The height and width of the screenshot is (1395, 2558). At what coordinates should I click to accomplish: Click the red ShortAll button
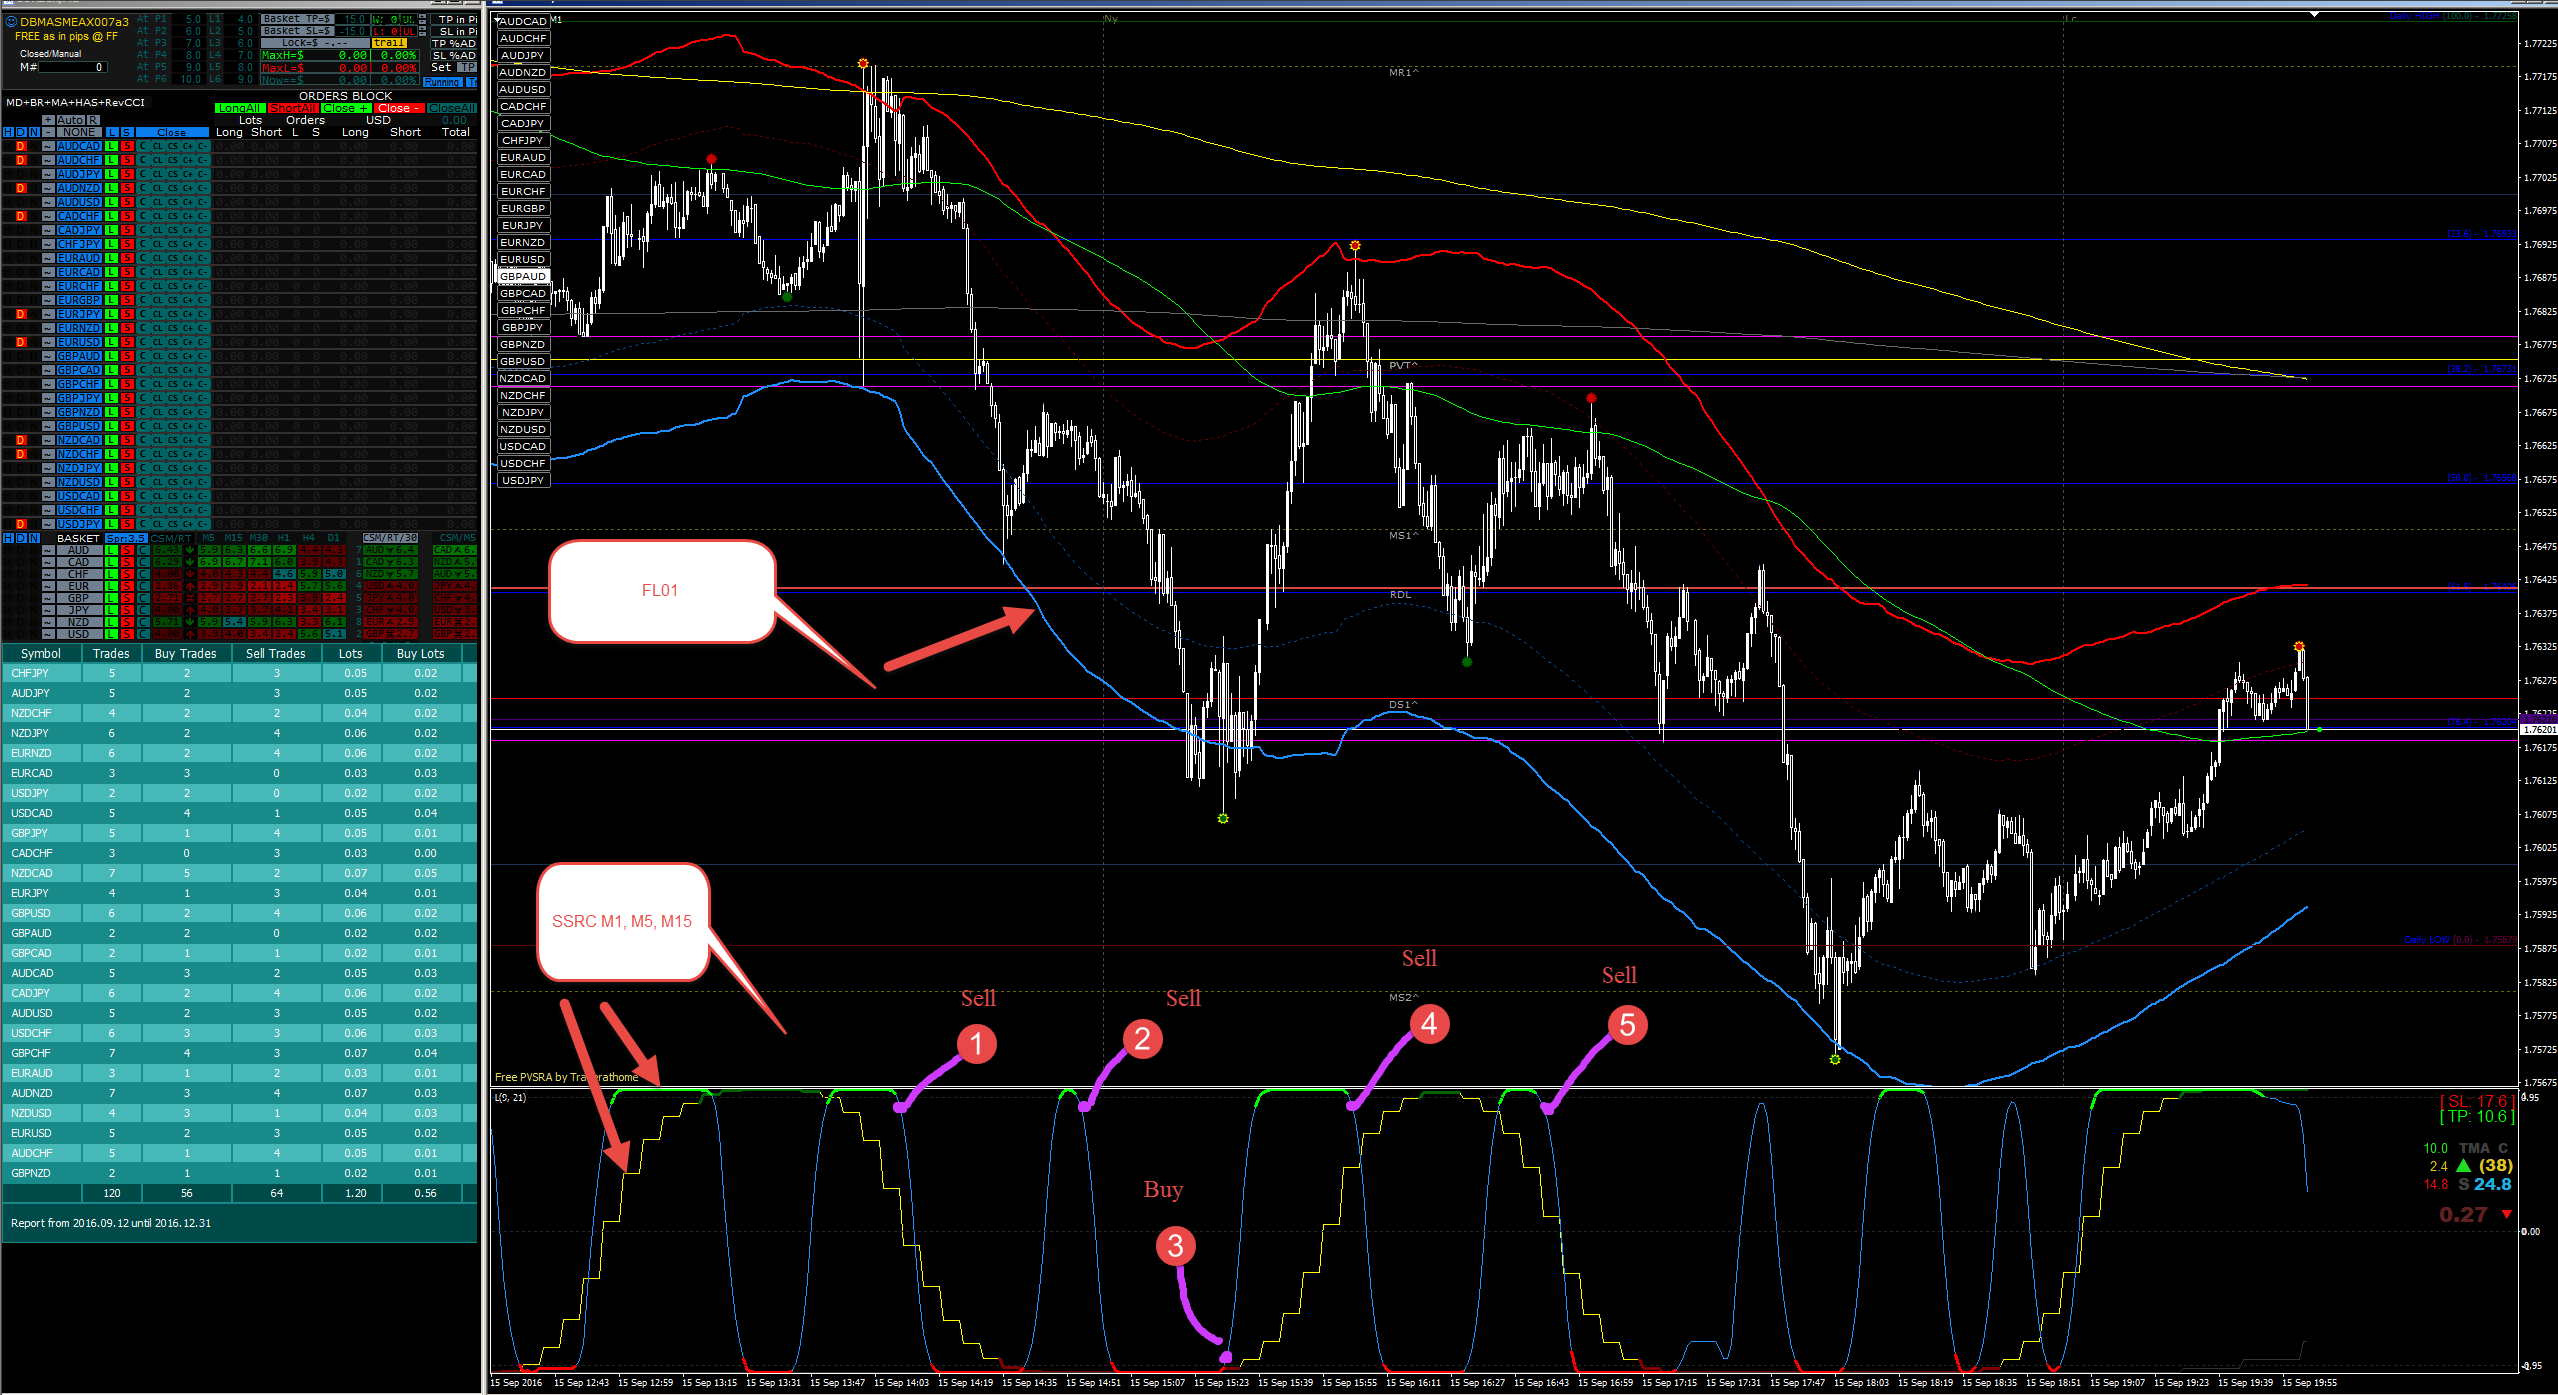tap(292, 108)
